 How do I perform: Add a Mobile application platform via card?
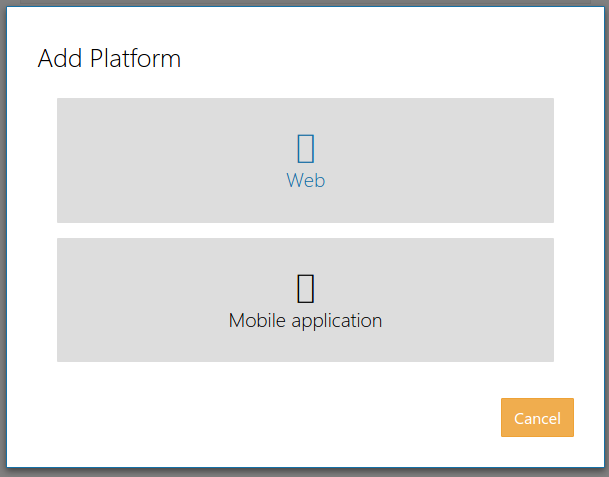[305, 300]
